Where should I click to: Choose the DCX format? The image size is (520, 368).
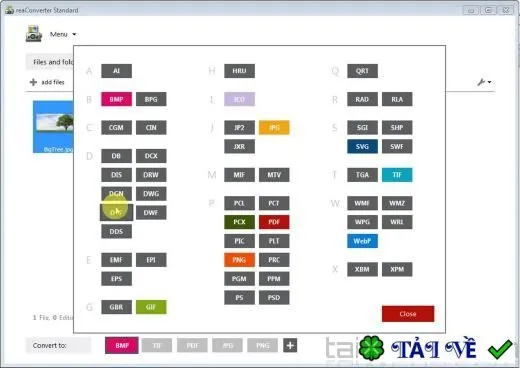click(x=151, y=156)
